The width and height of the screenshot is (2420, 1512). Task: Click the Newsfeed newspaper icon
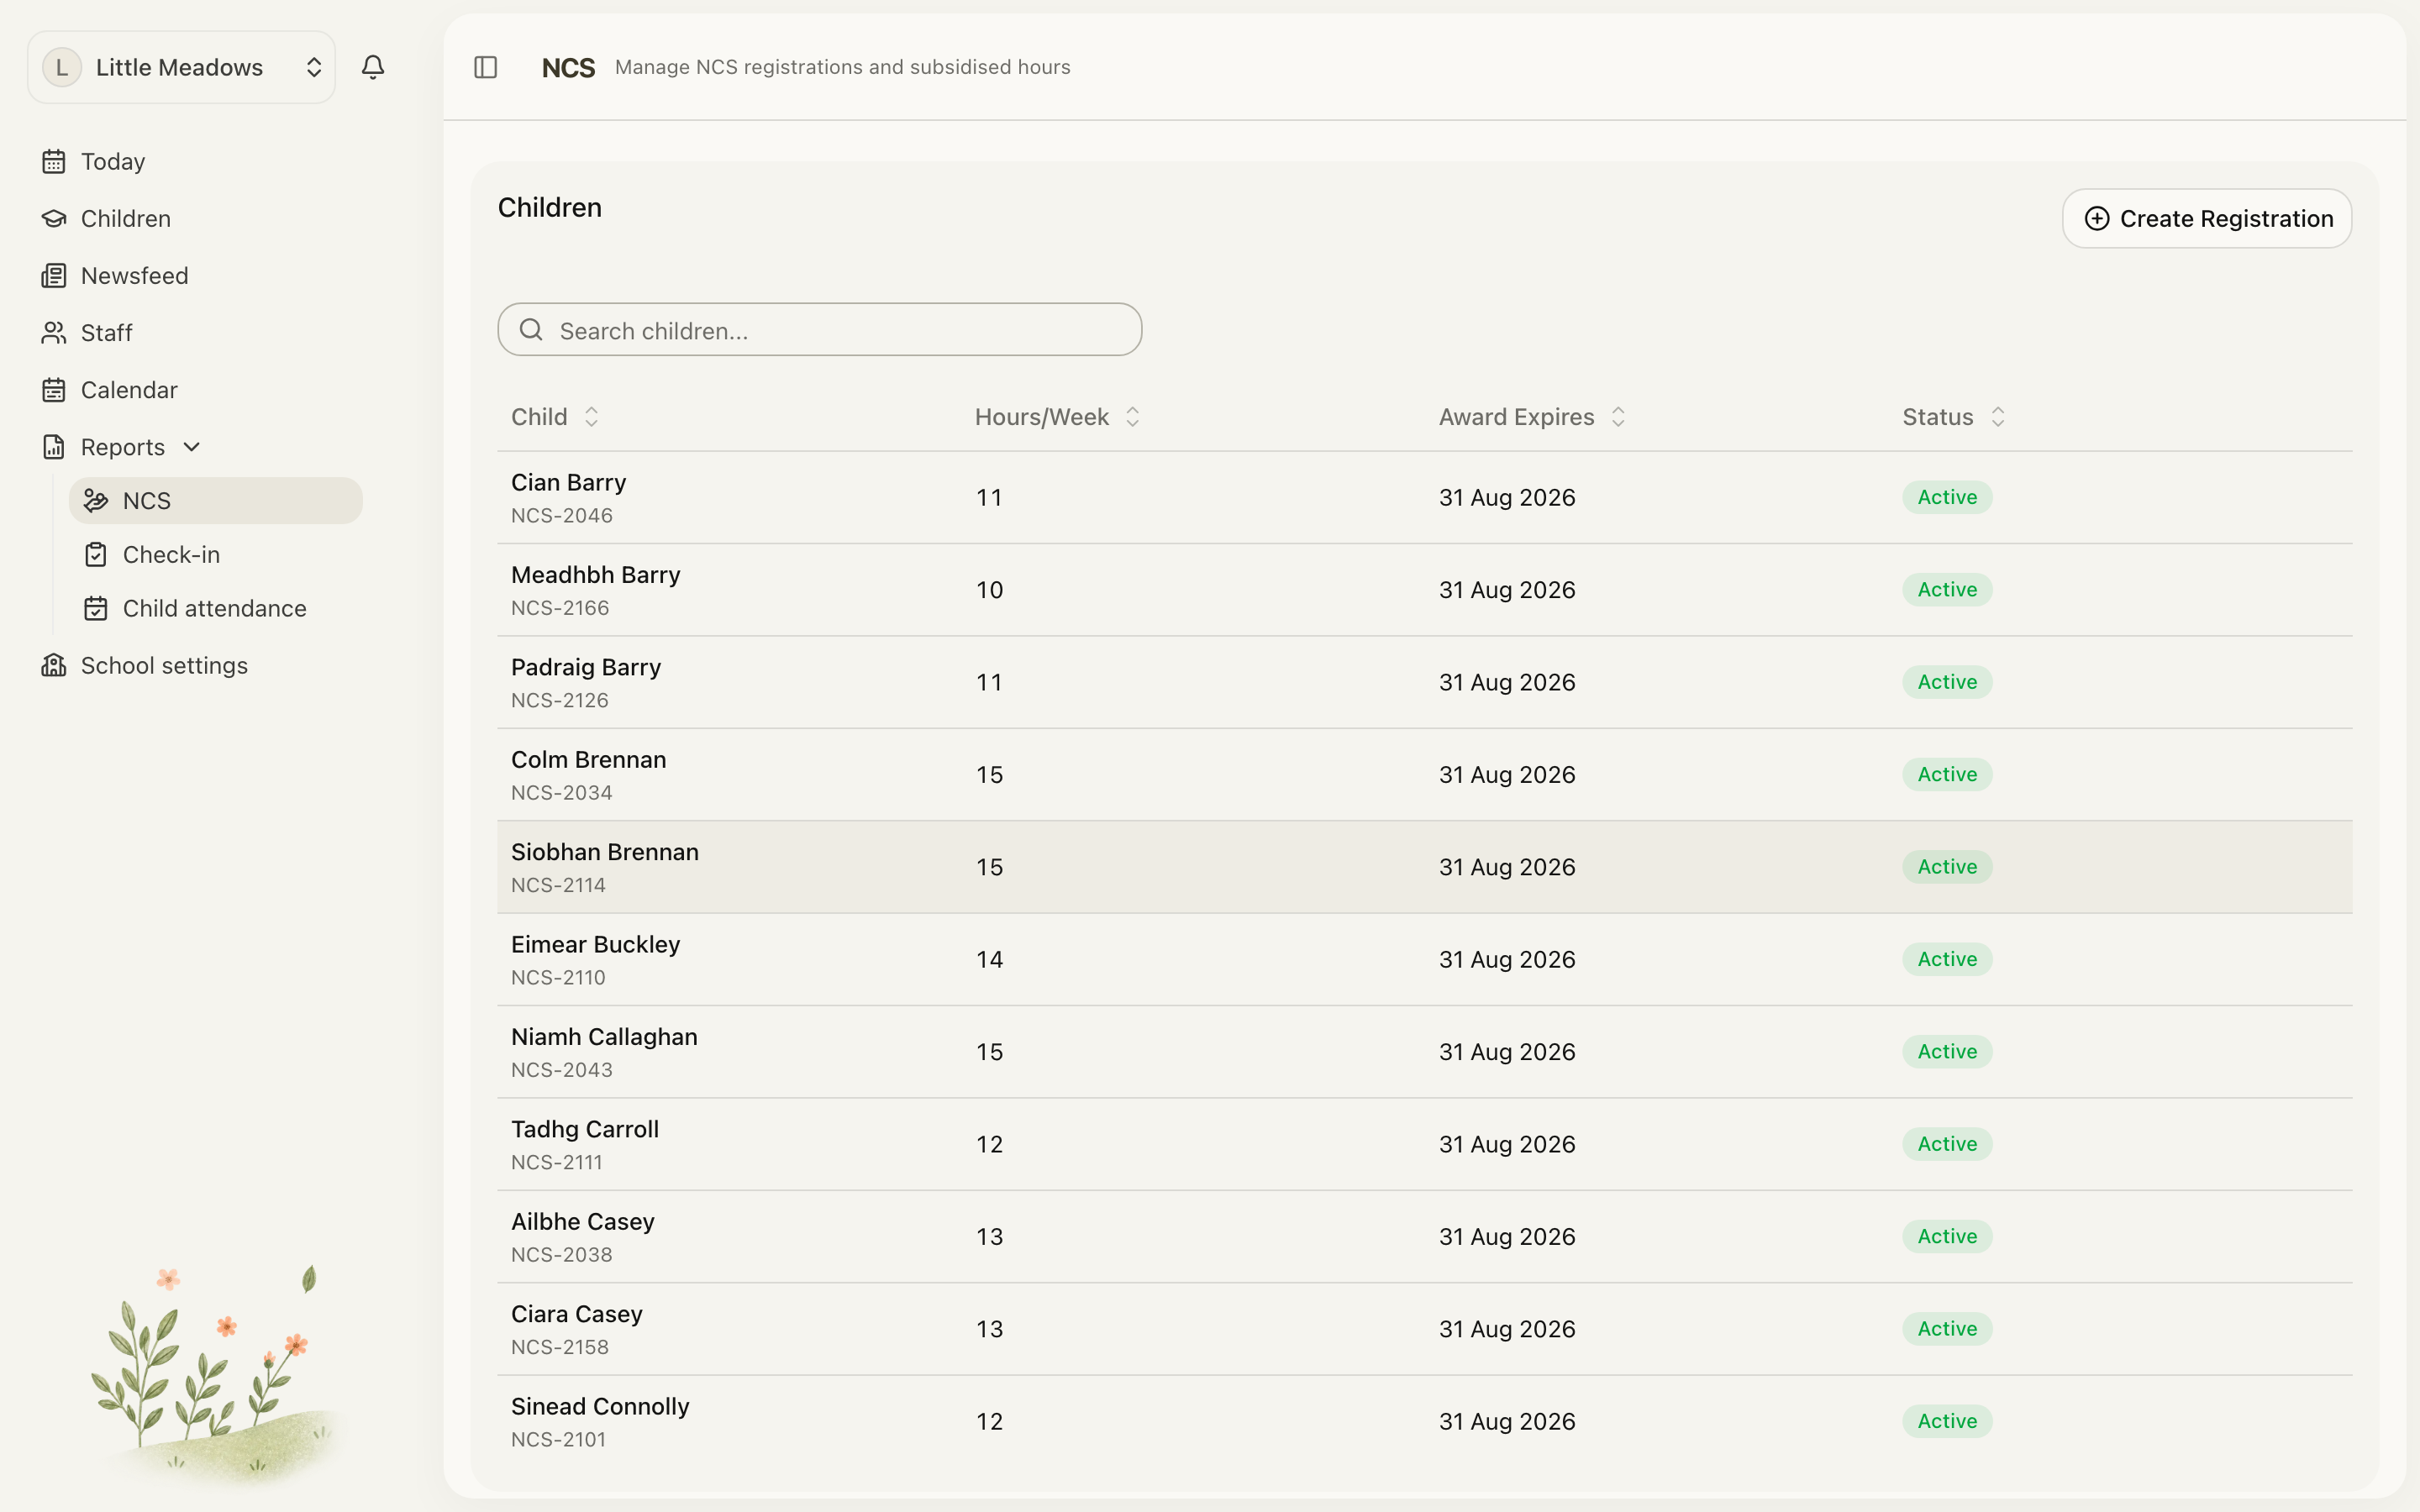[54, 275]
